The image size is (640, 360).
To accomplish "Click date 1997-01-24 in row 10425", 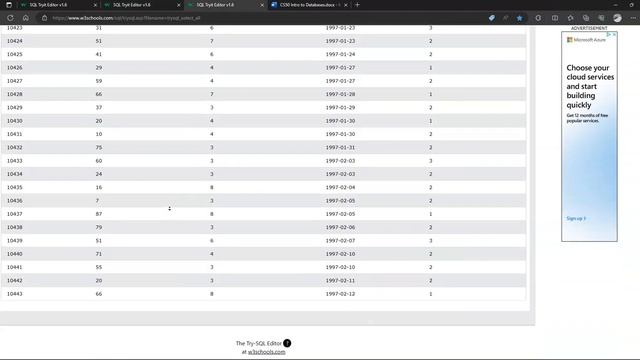I will click(340, 54).
